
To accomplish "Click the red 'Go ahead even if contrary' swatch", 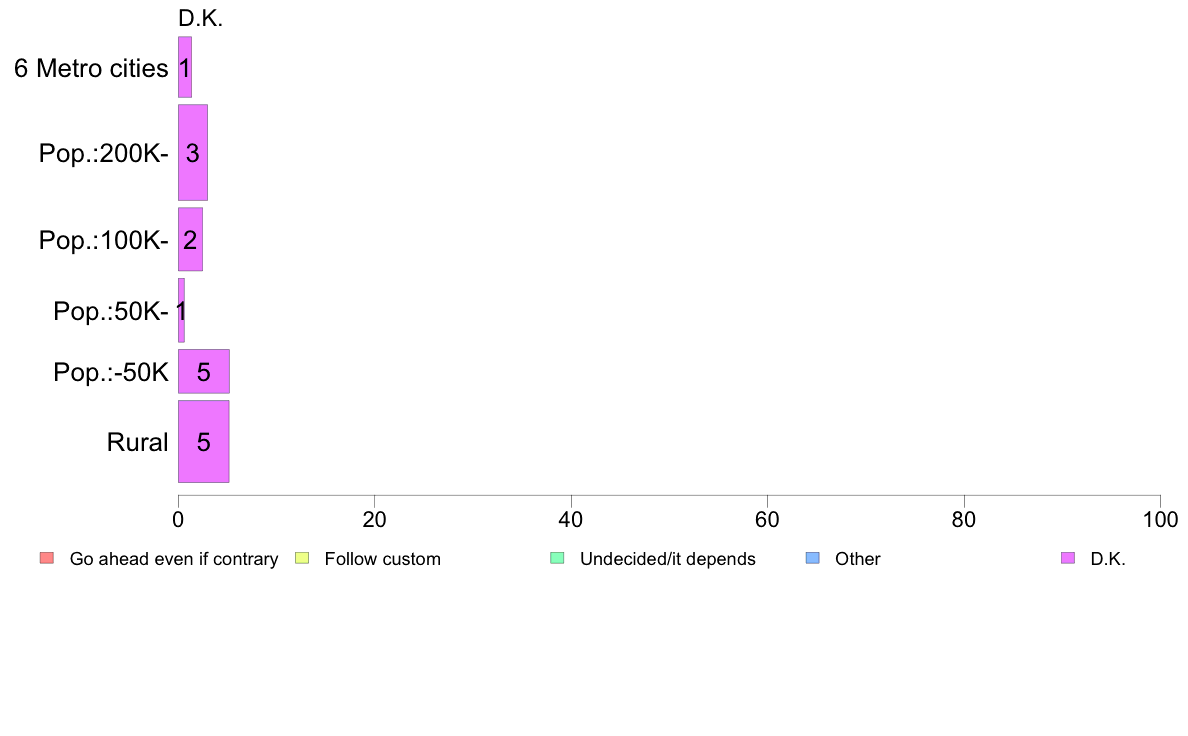I will point(47,559).
